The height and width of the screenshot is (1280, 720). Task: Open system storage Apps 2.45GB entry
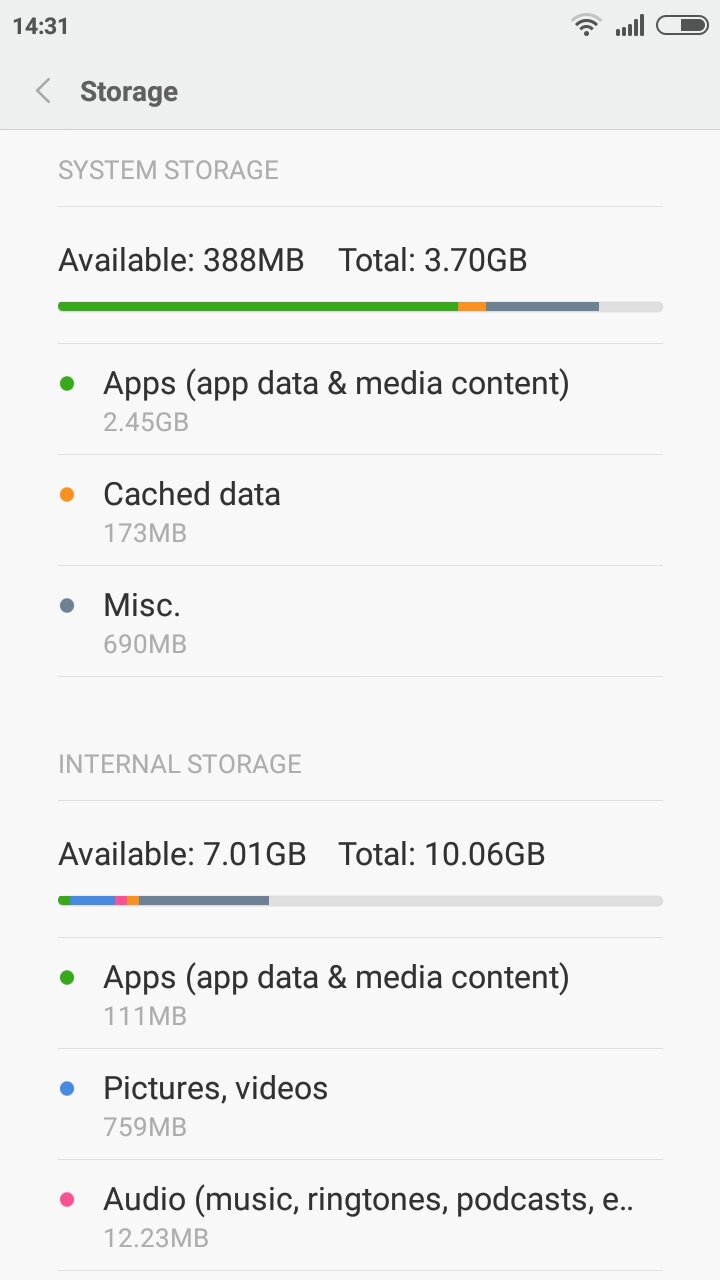(360, 399)
